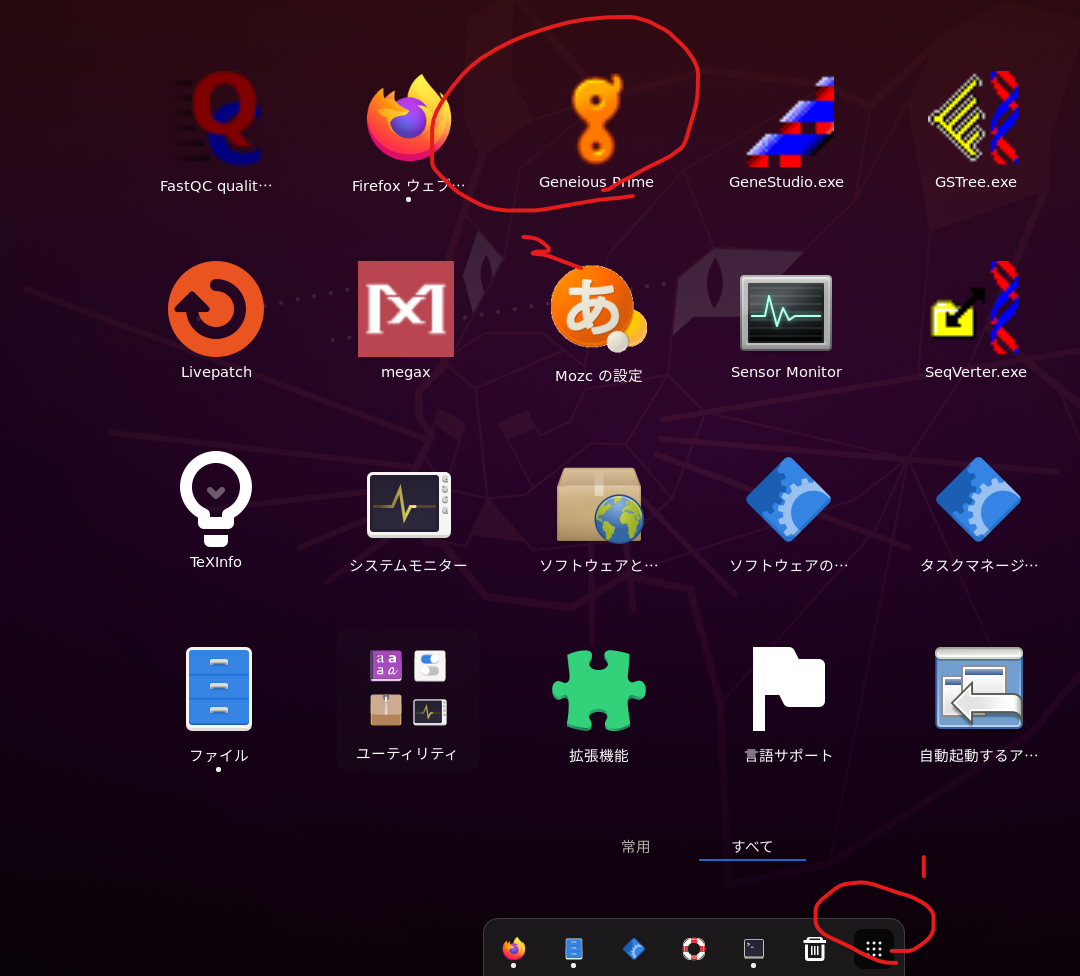Click Firefox icon in the dock

click(x=513, y=948)
